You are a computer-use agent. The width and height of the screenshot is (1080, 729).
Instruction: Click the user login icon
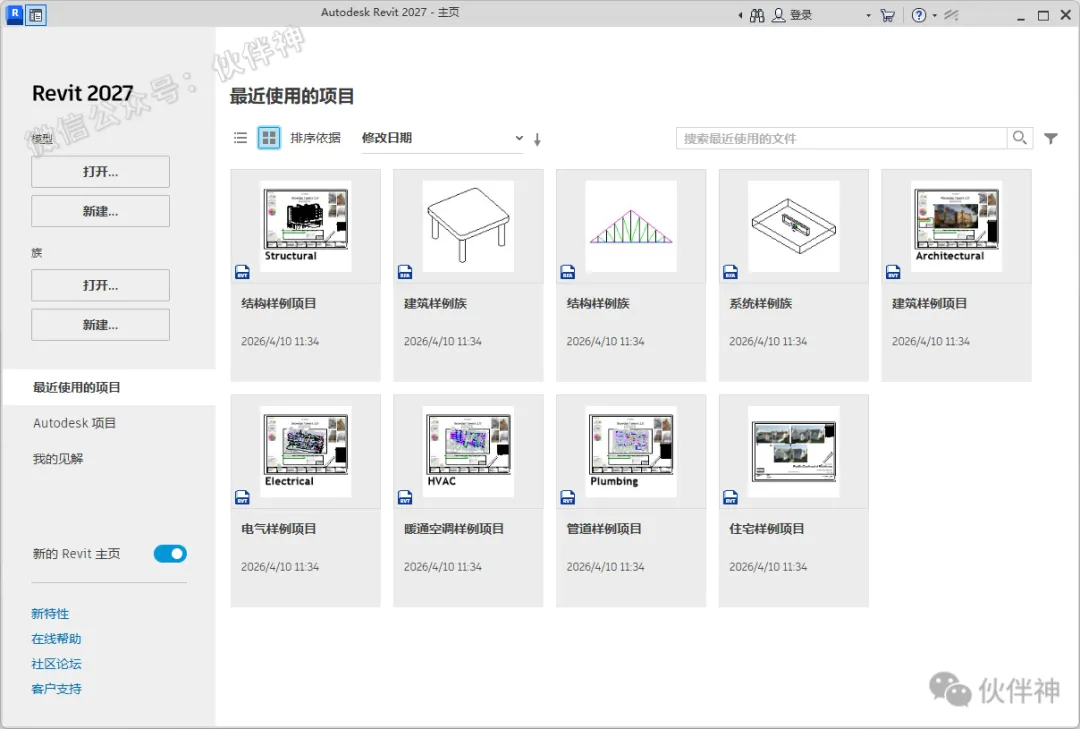pos(778,15)
